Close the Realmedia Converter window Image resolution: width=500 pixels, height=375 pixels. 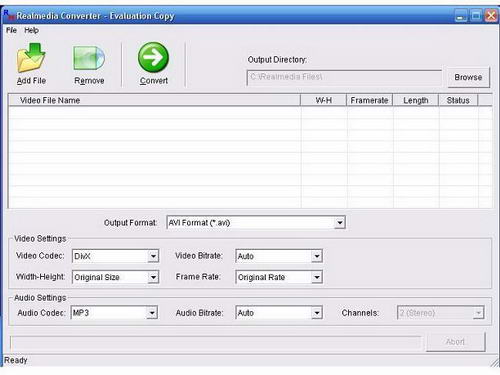coord(491,16)
